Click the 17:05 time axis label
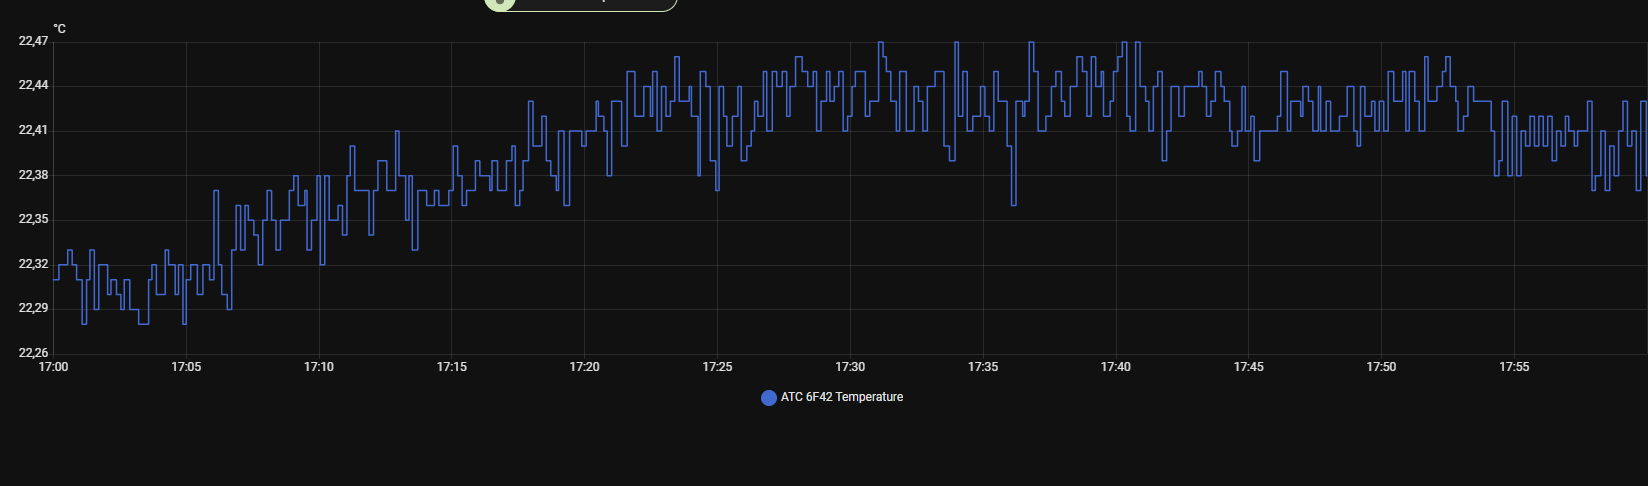 (x=186, y=367)
